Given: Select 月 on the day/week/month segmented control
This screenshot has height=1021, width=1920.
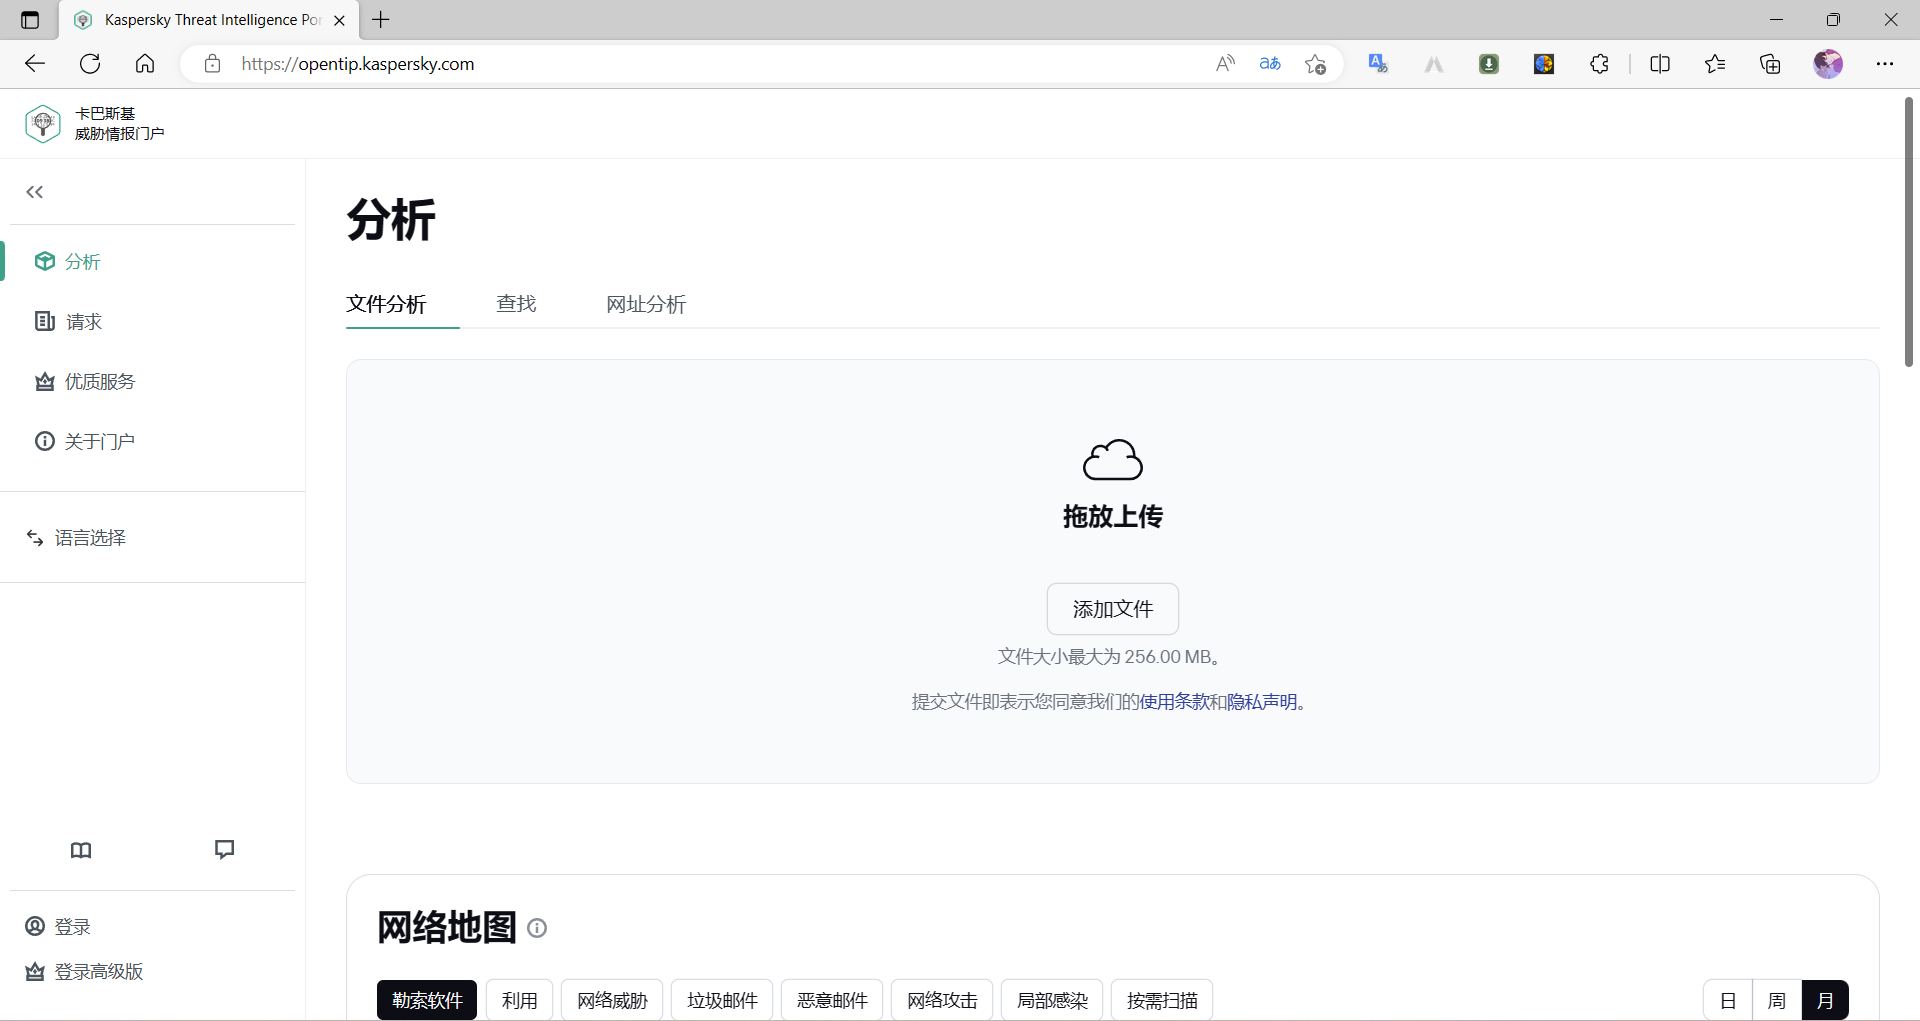Looking at the screenshot, I should click(1826, 999).
